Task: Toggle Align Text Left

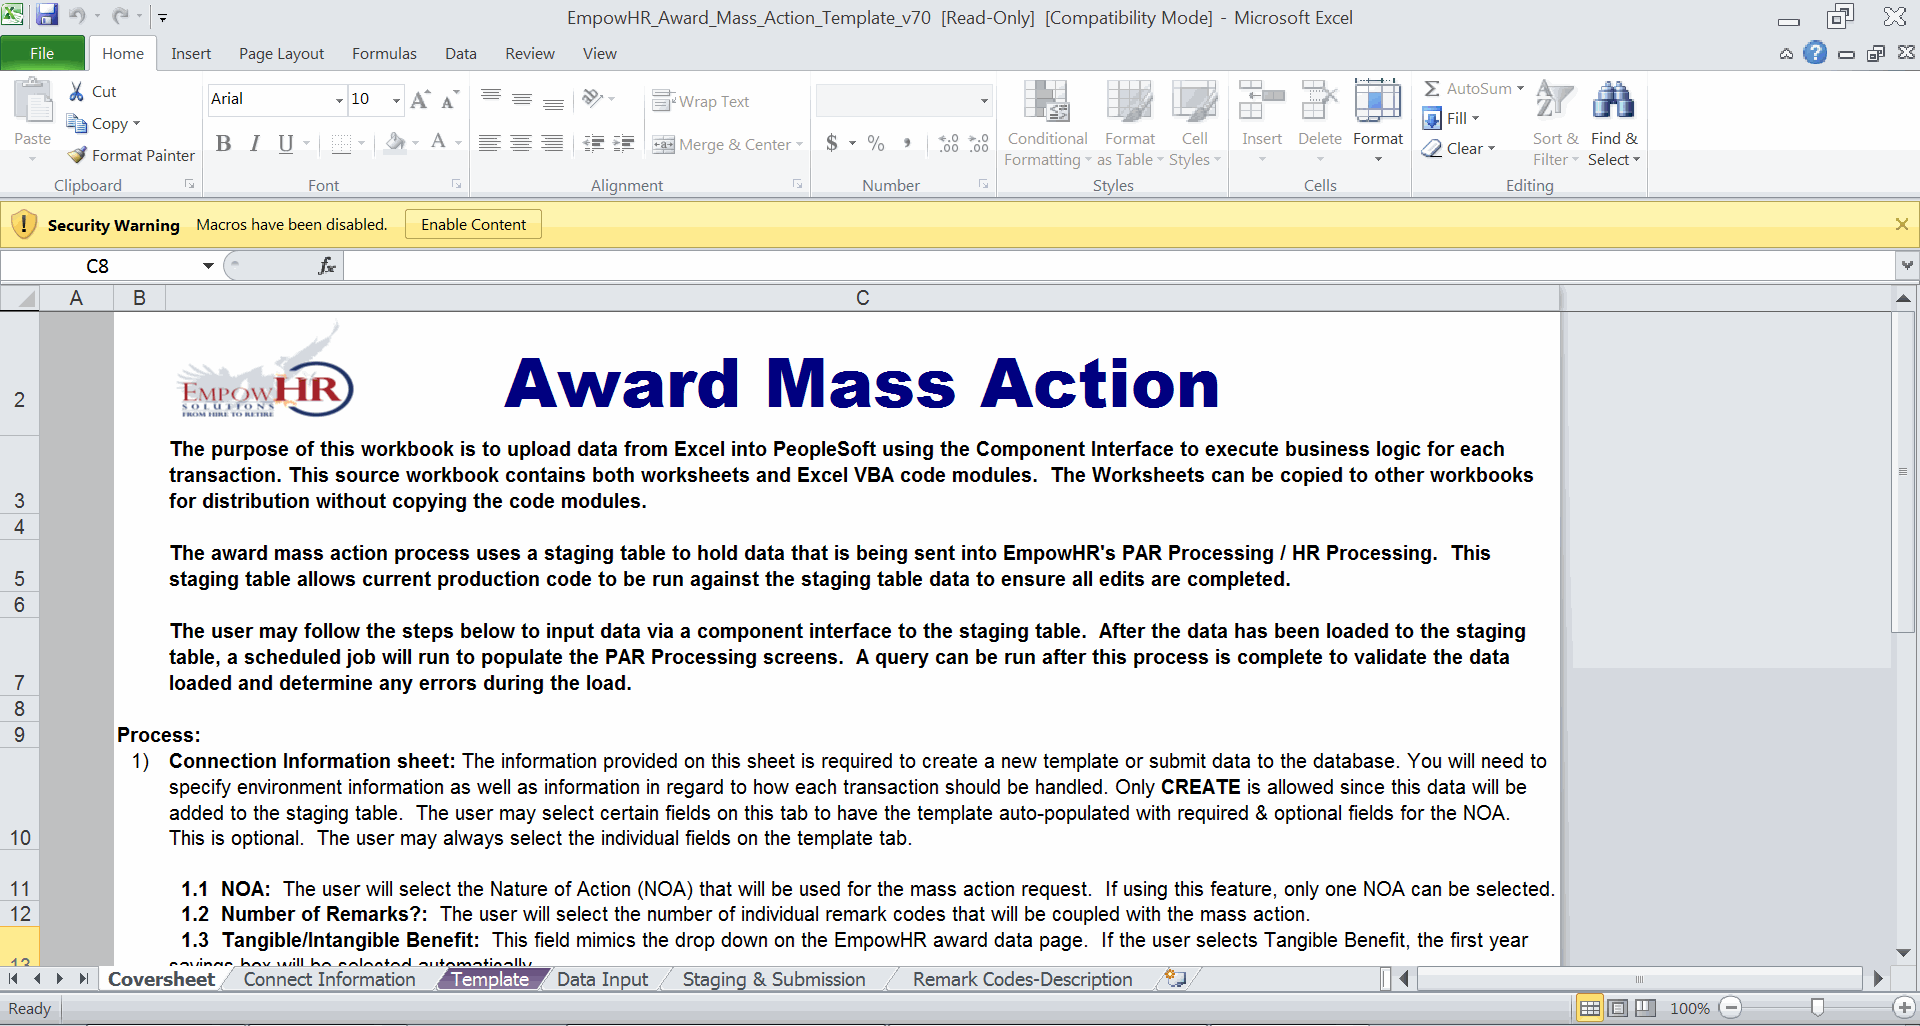Action: tap(489, 143)
